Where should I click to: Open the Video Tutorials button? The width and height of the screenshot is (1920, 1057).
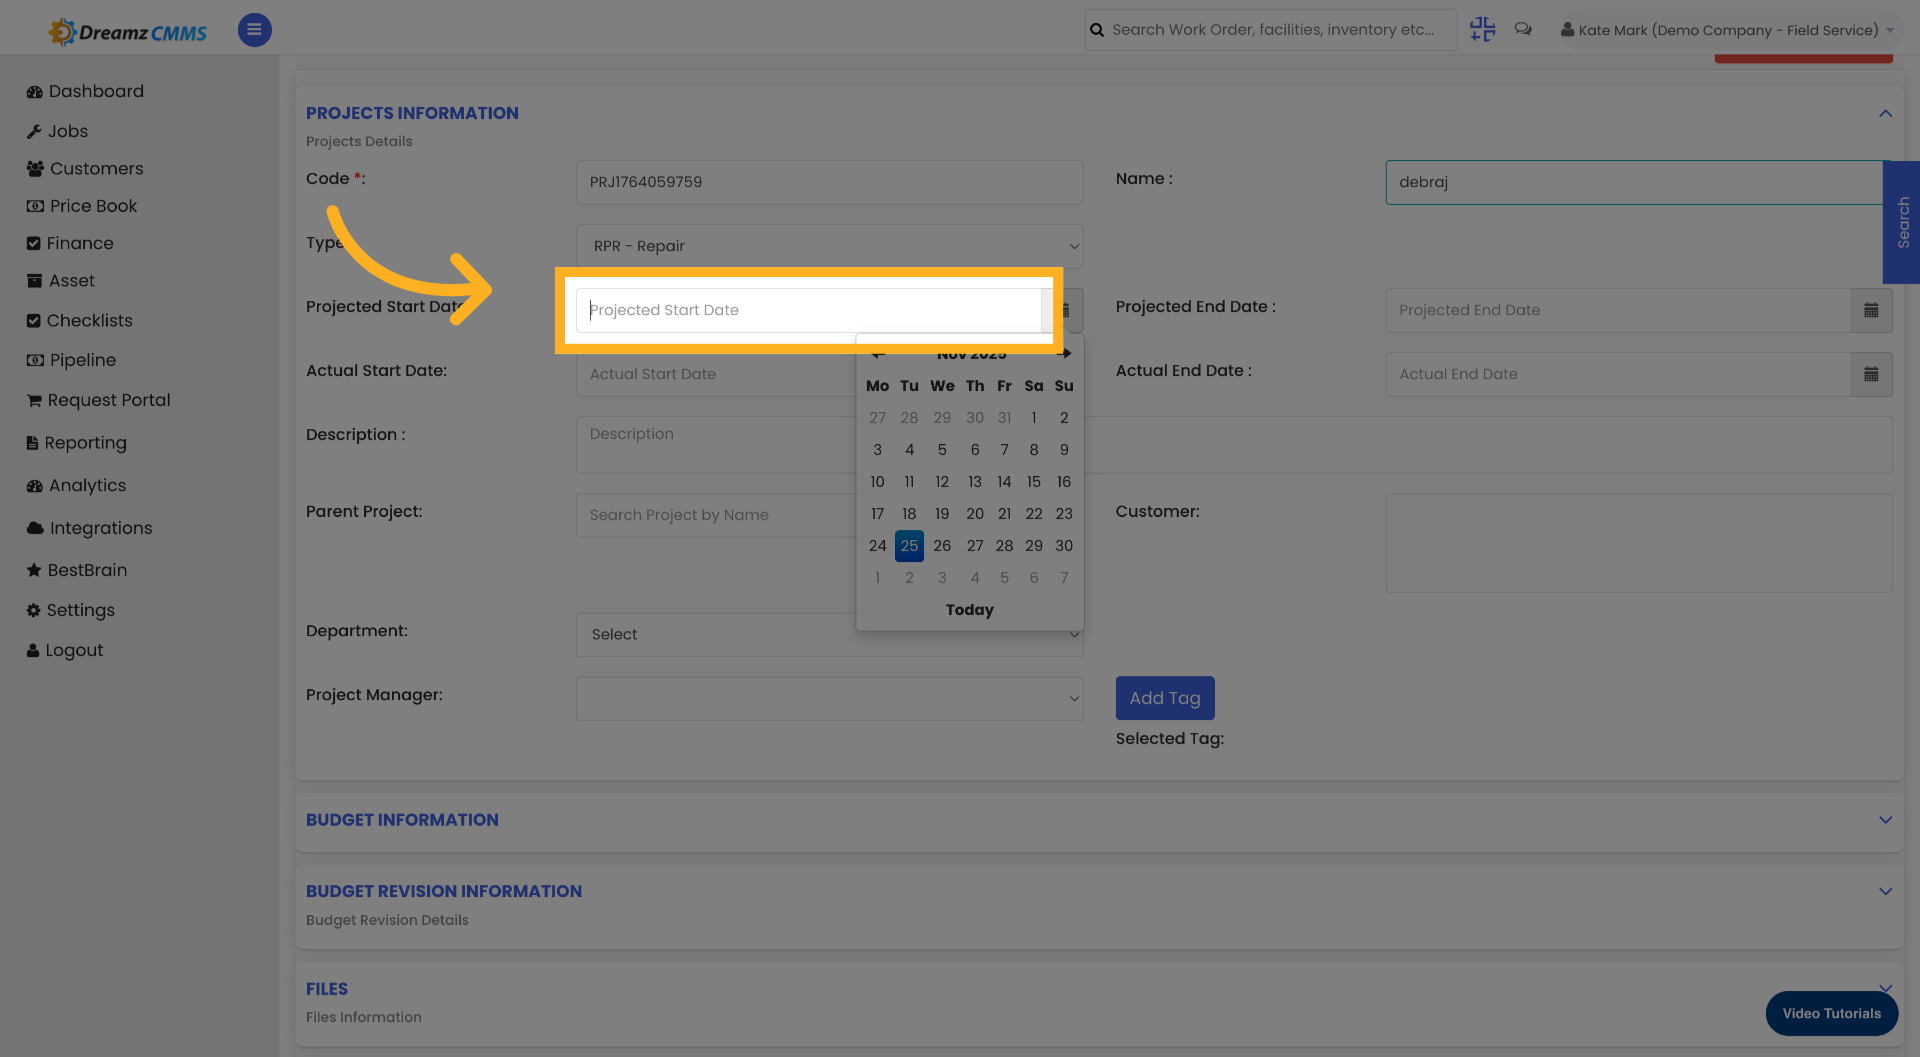pyautogui.click(x=1831, y=1013)
